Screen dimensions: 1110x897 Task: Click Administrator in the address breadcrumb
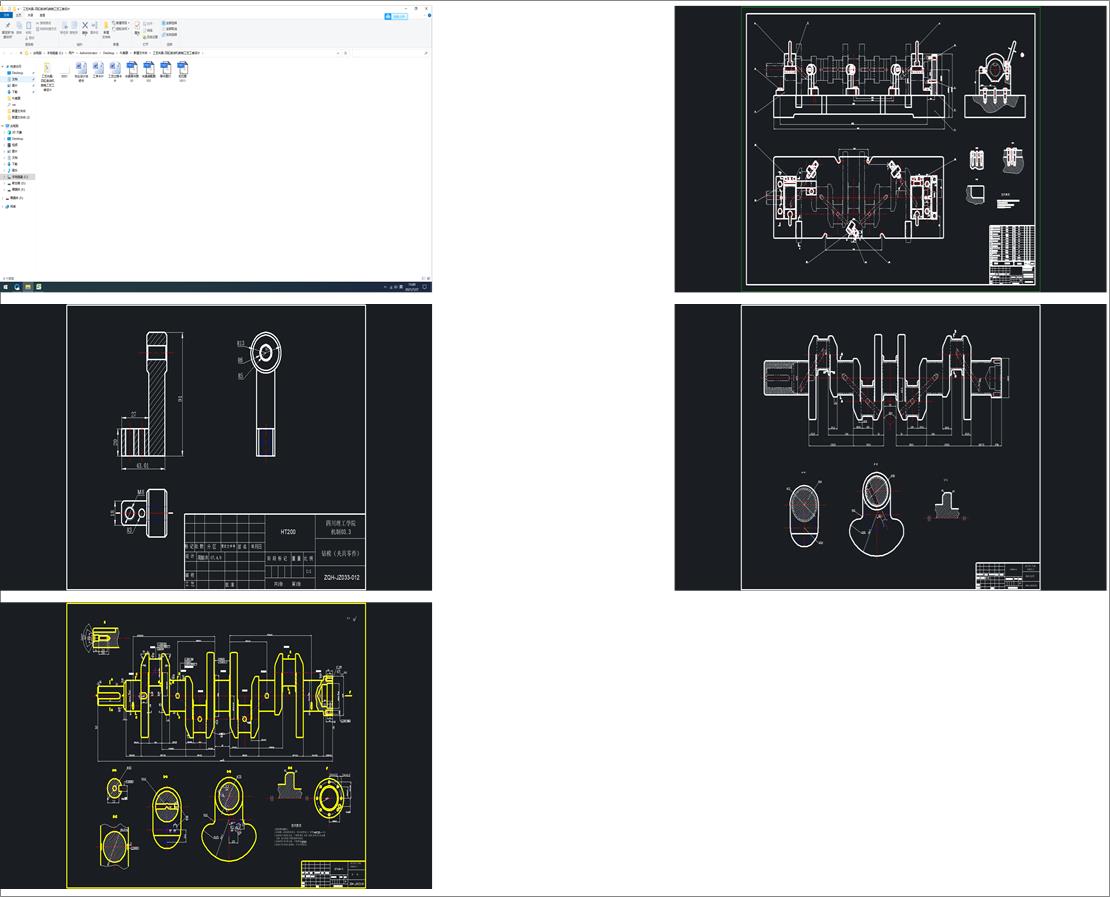pyautogui.click(x=85, y=52)
